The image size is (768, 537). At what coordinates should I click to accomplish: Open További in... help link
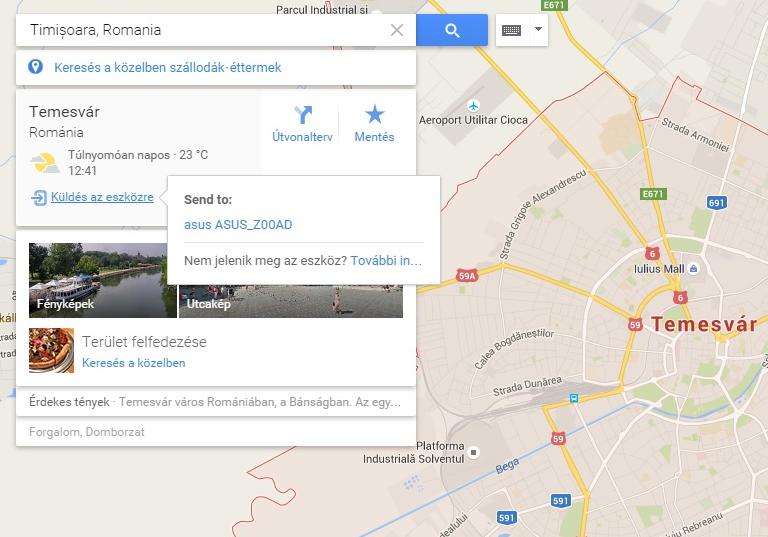click(x=386, y=261)
